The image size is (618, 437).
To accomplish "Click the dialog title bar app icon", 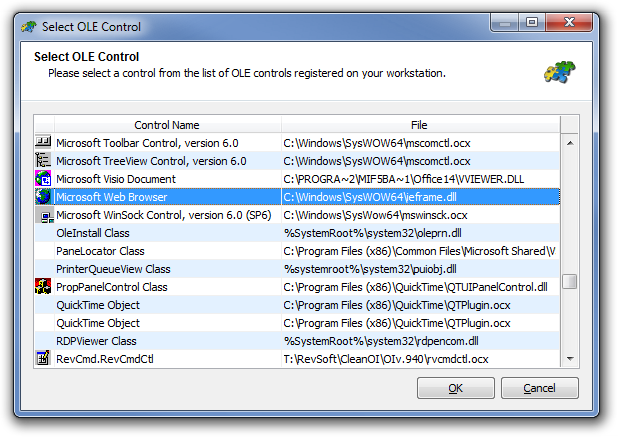I will pos(30,26).
